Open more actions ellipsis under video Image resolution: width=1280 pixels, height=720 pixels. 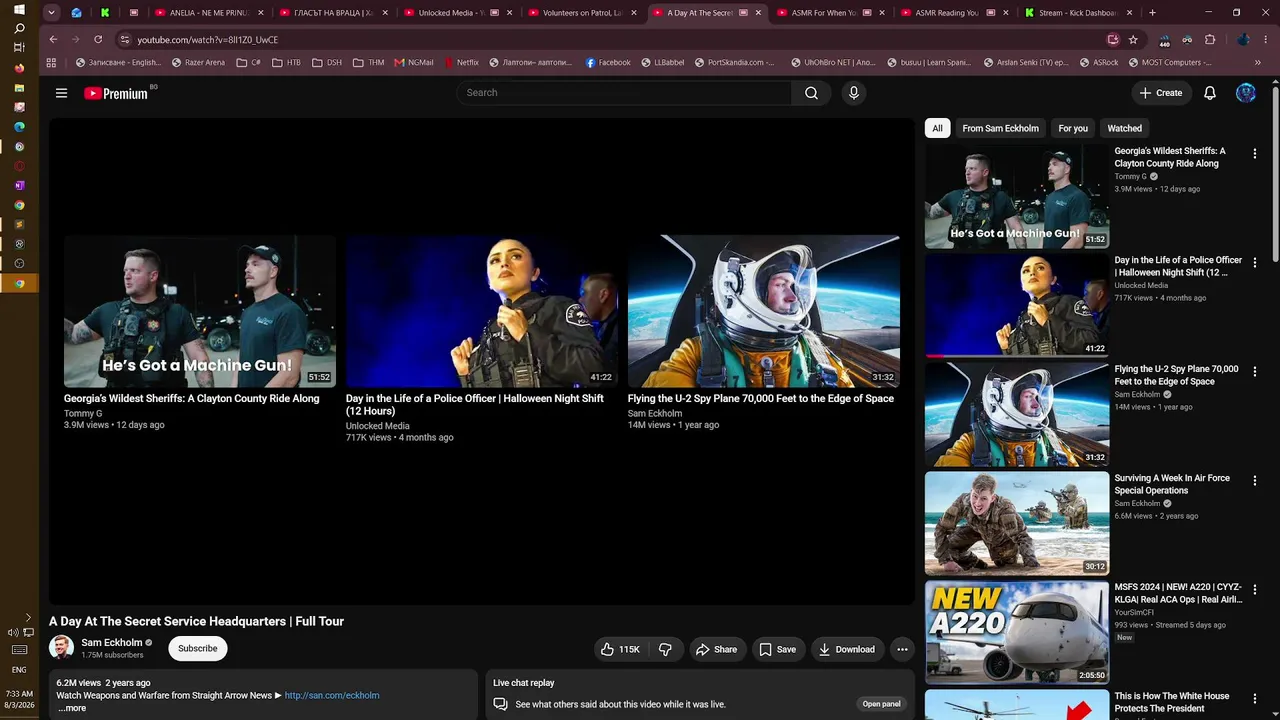tap(902, 649)
